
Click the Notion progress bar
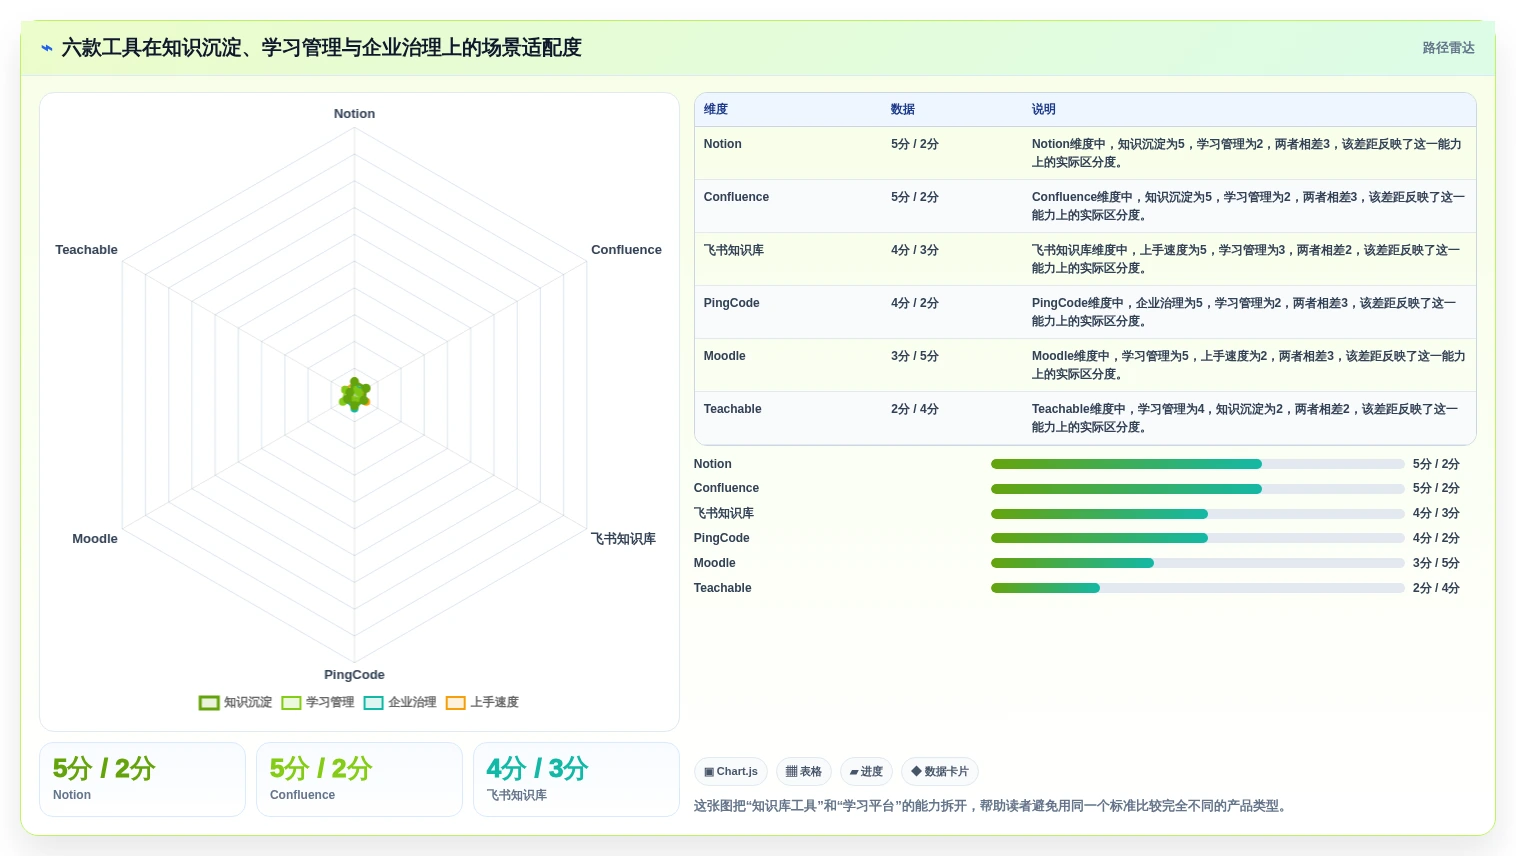pos(1198,464)
